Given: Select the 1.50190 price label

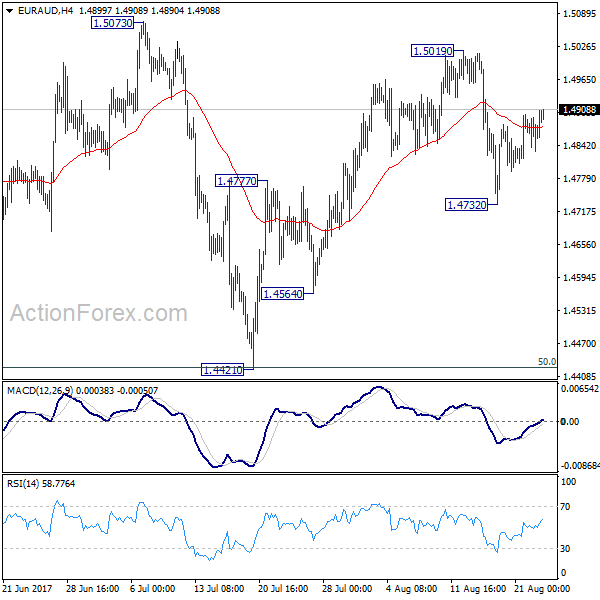Looking at the screenshot, I should click(x=432, y=51).
